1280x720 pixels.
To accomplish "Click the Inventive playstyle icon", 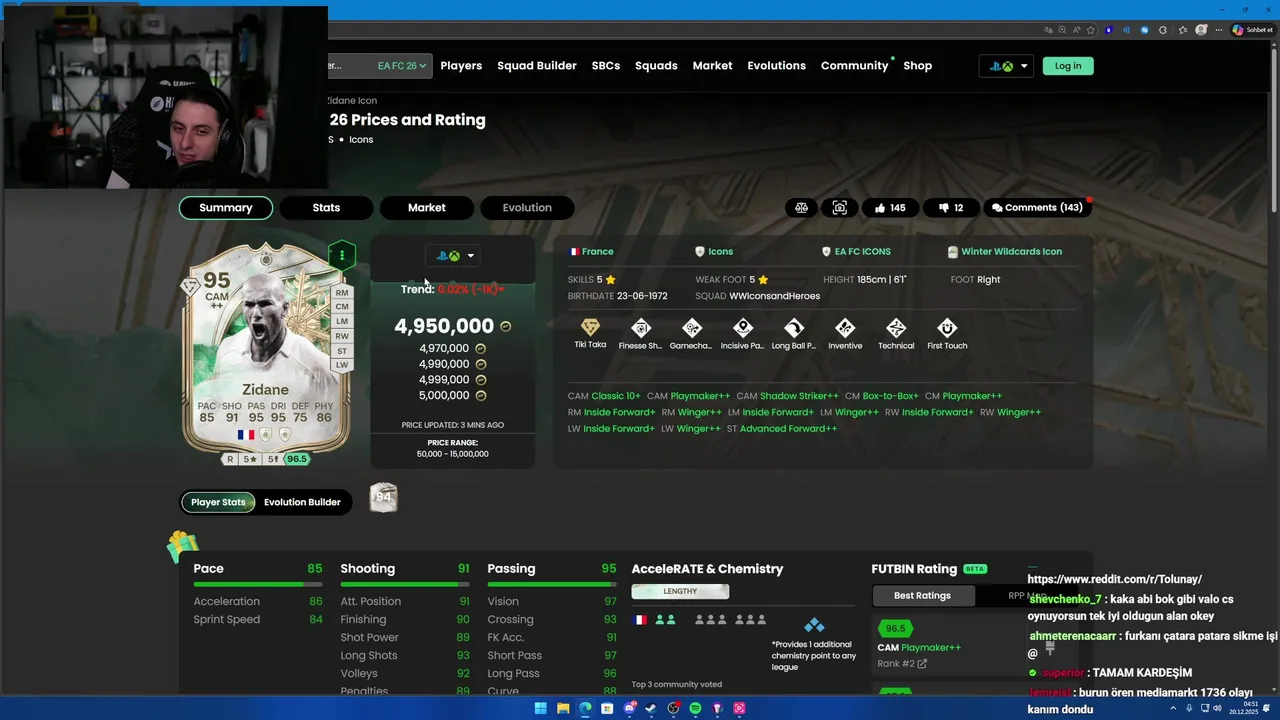I will pos(845,328).
